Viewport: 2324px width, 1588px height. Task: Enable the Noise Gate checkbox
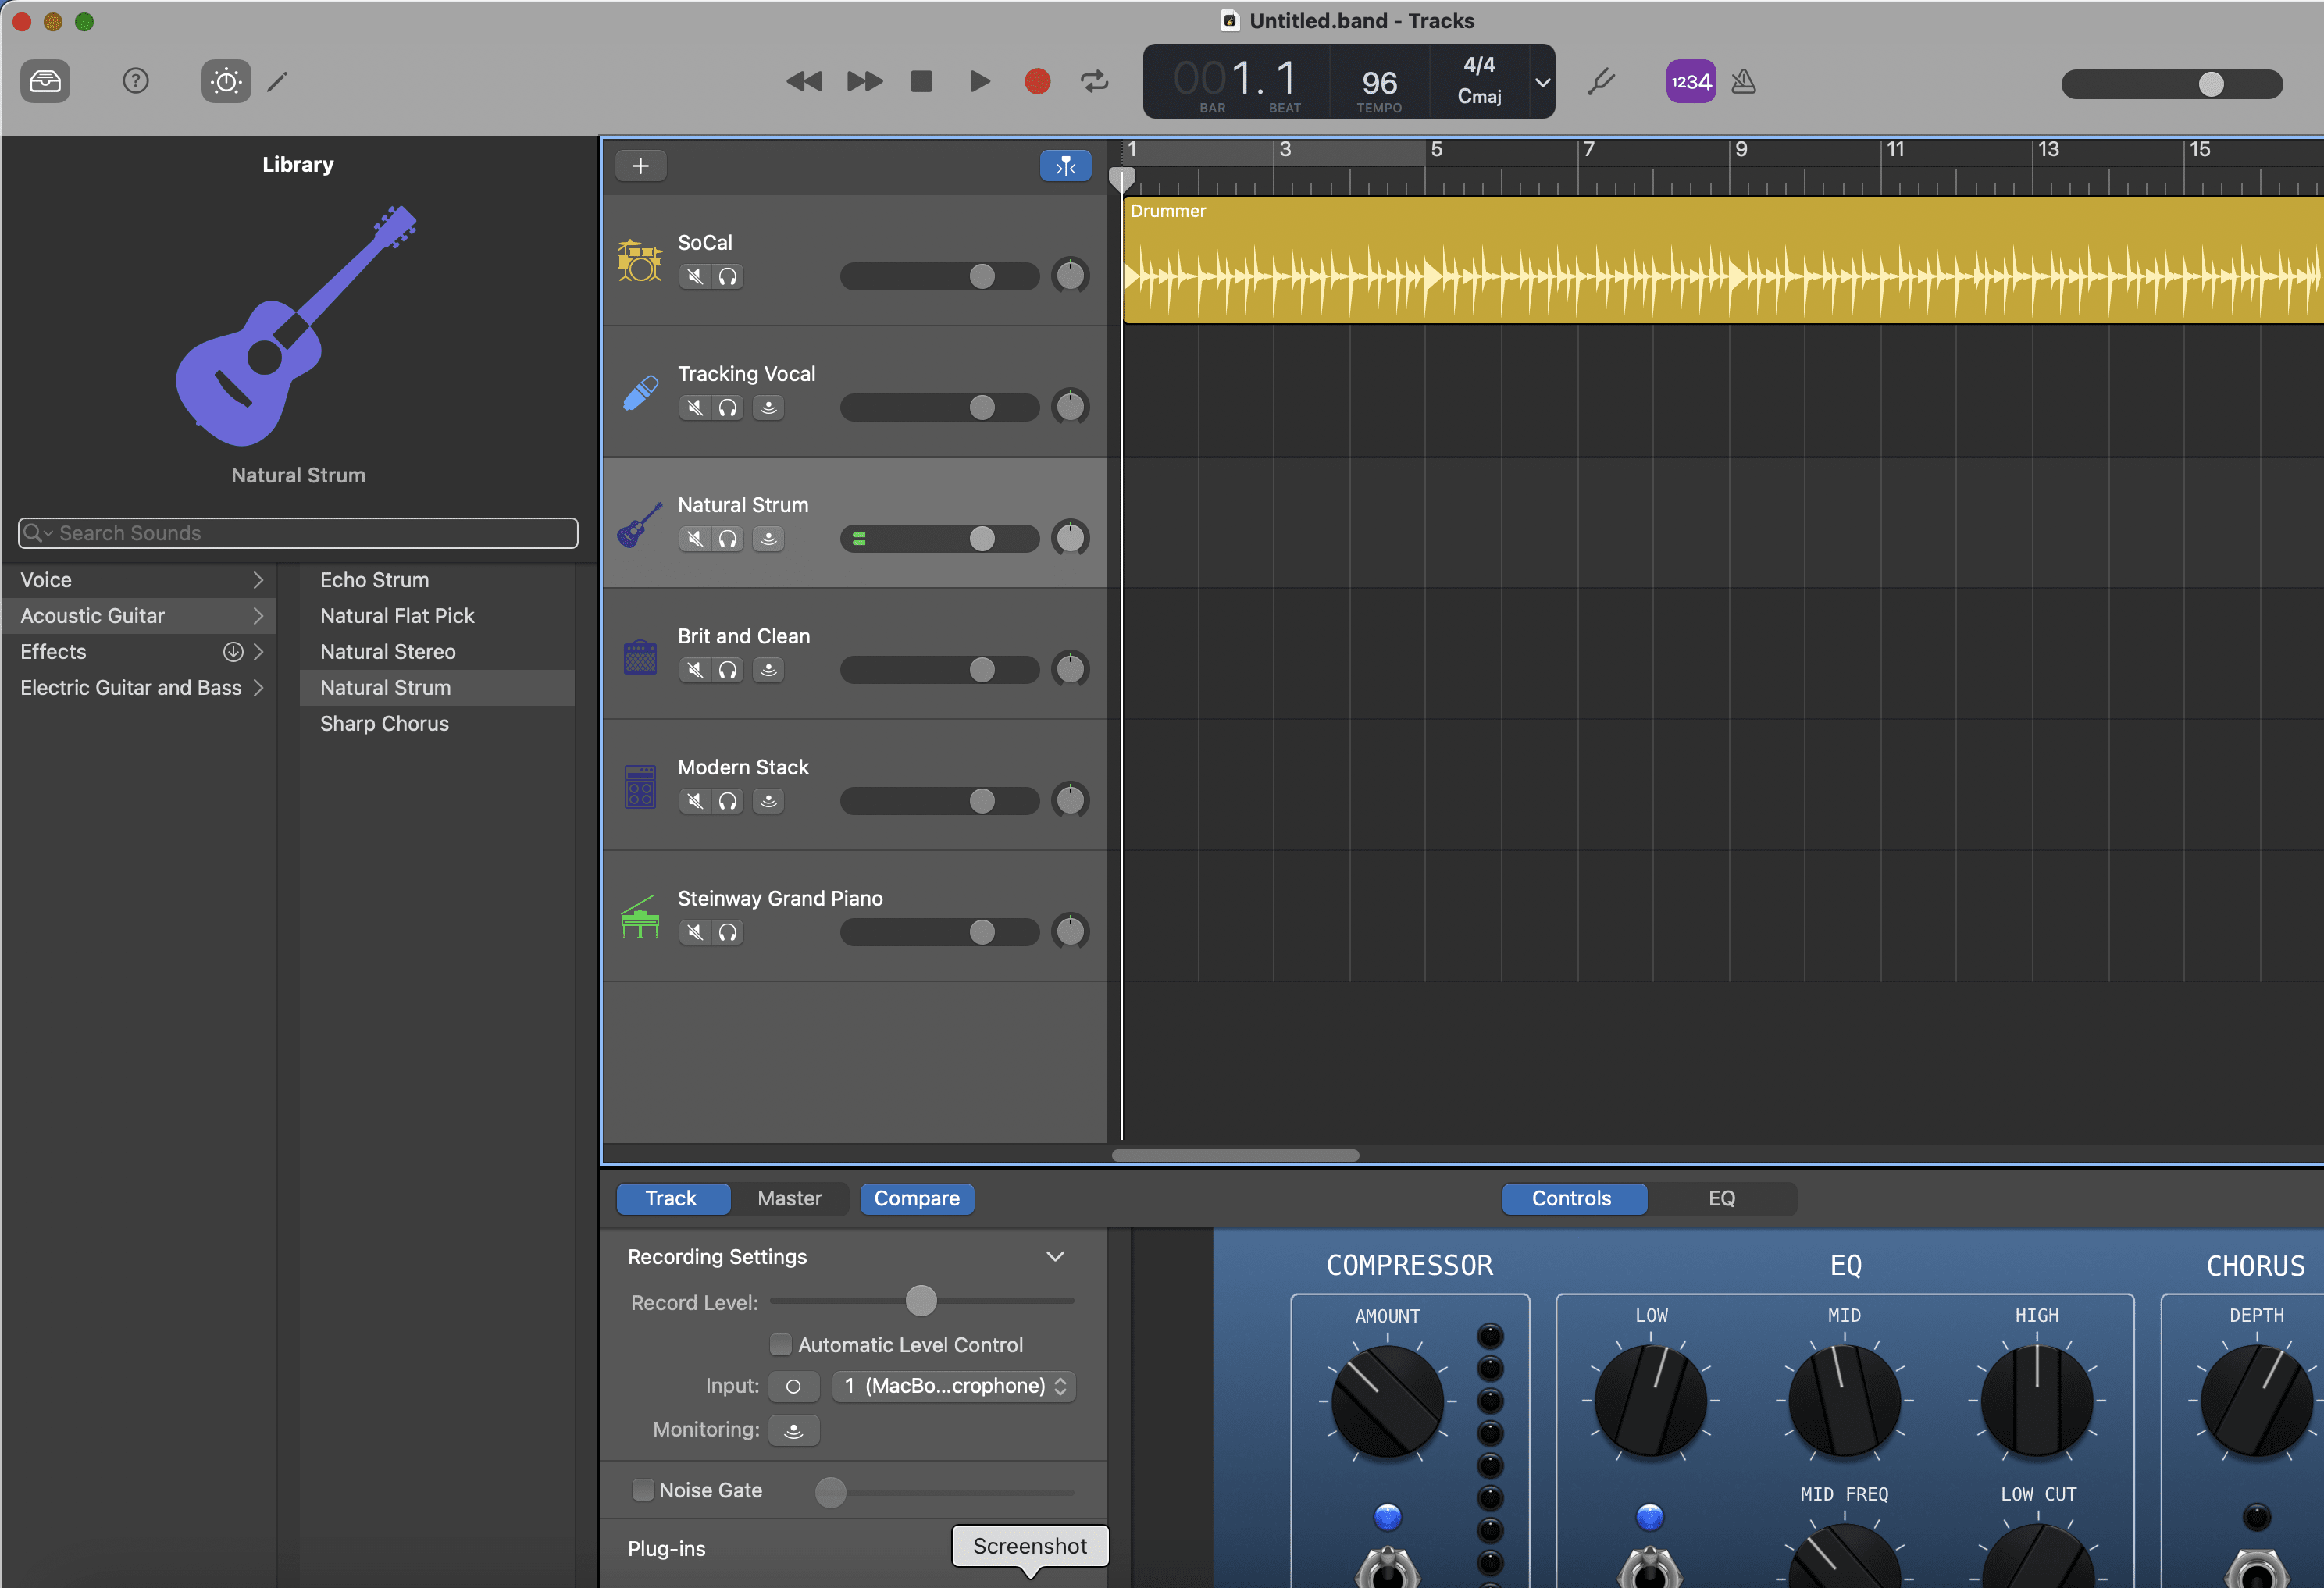[x=643, y=1490]
